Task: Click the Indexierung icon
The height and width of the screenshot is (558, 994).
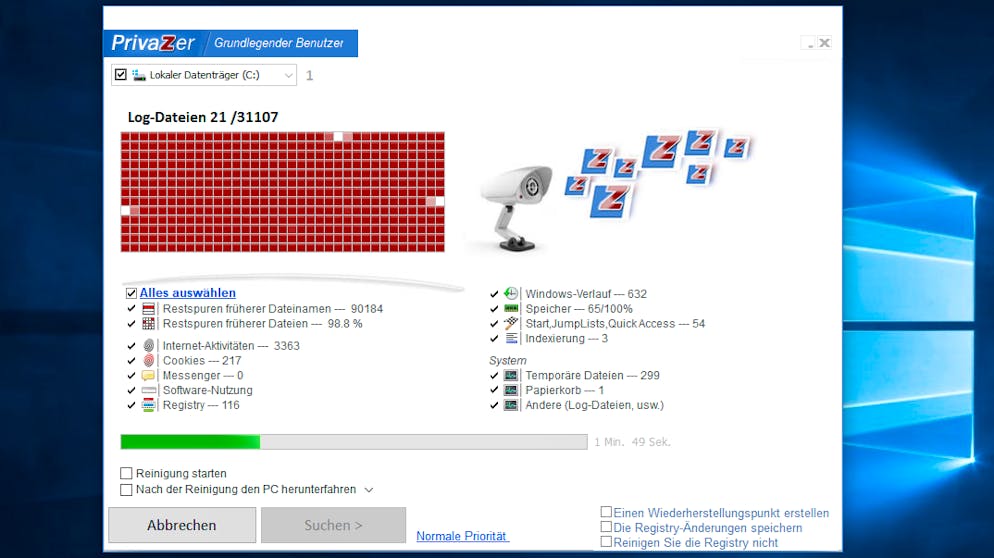Action: pos(511,339)
